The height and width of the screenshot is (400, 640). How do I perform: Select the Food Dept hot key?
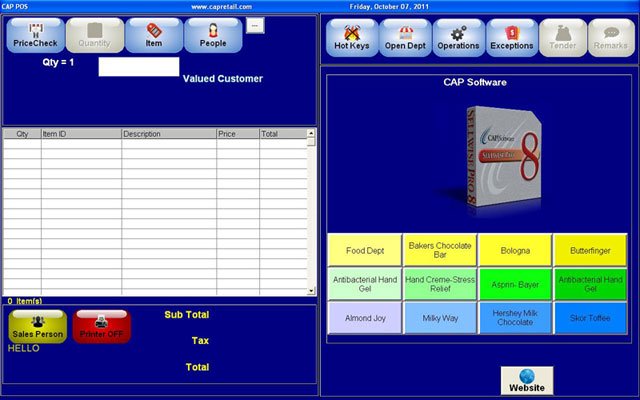pos(365,250)
